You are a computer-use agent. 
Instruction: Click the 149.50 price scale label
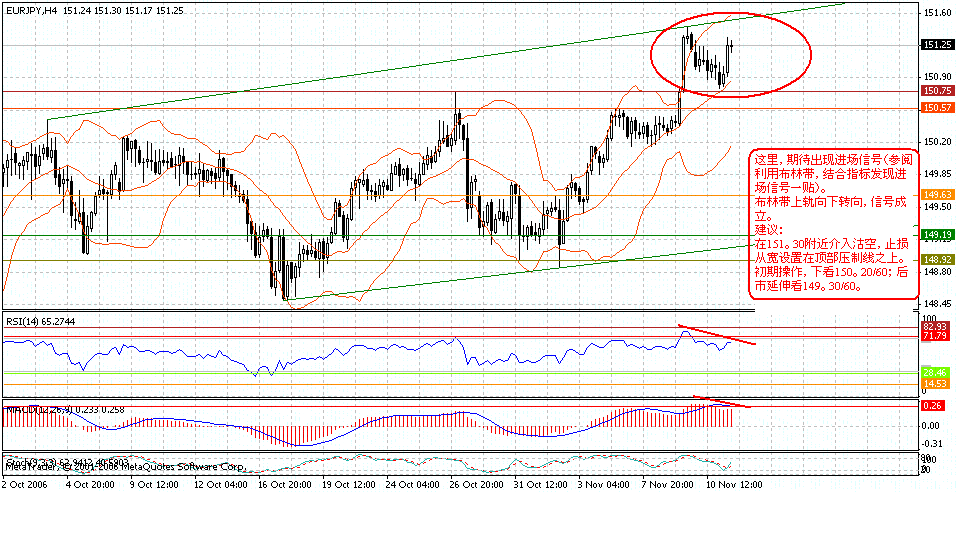938,207
